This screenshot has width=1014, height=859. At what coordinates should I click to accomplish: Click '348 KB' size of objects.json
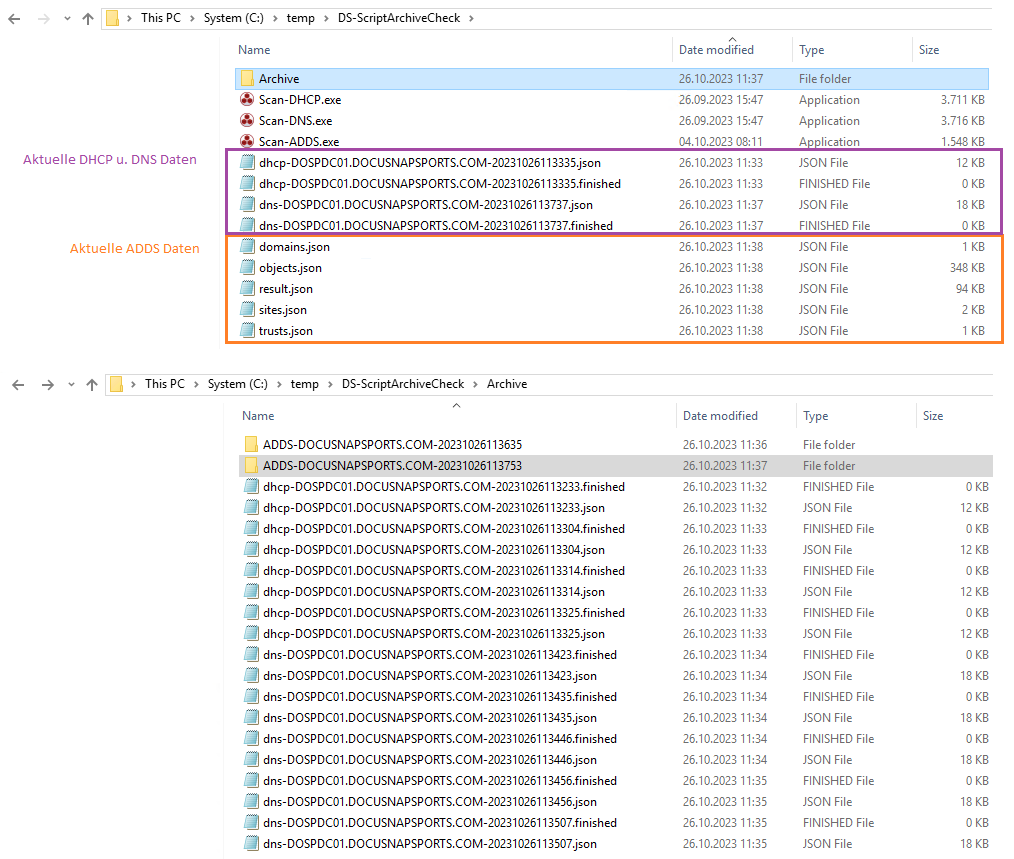pos(967,268)
